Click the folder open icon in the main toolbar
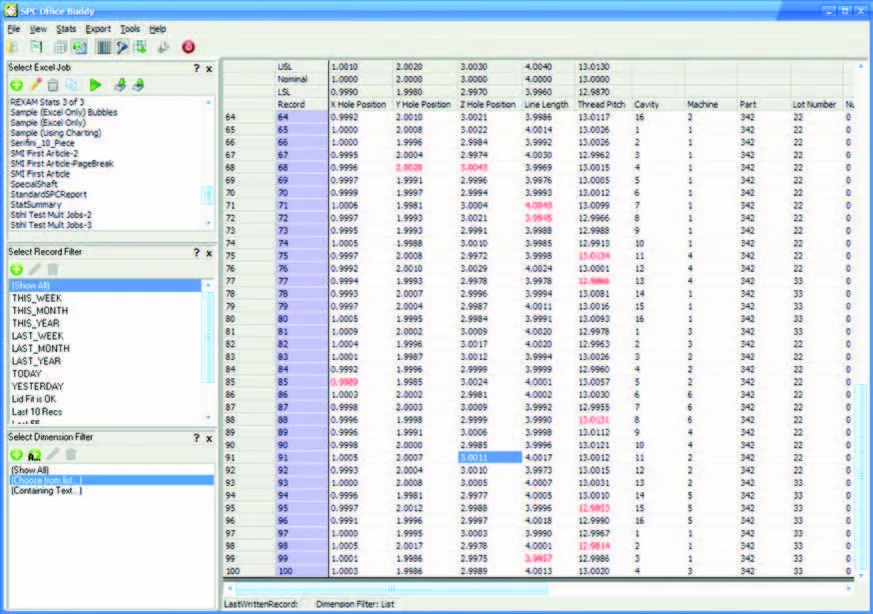The height and width of the screenshot is (614, 873). [12, 47]
